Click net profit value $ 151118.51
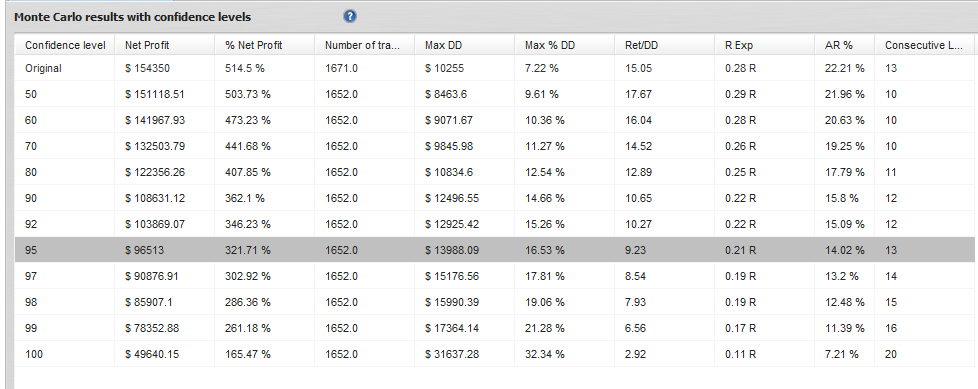 155,94
